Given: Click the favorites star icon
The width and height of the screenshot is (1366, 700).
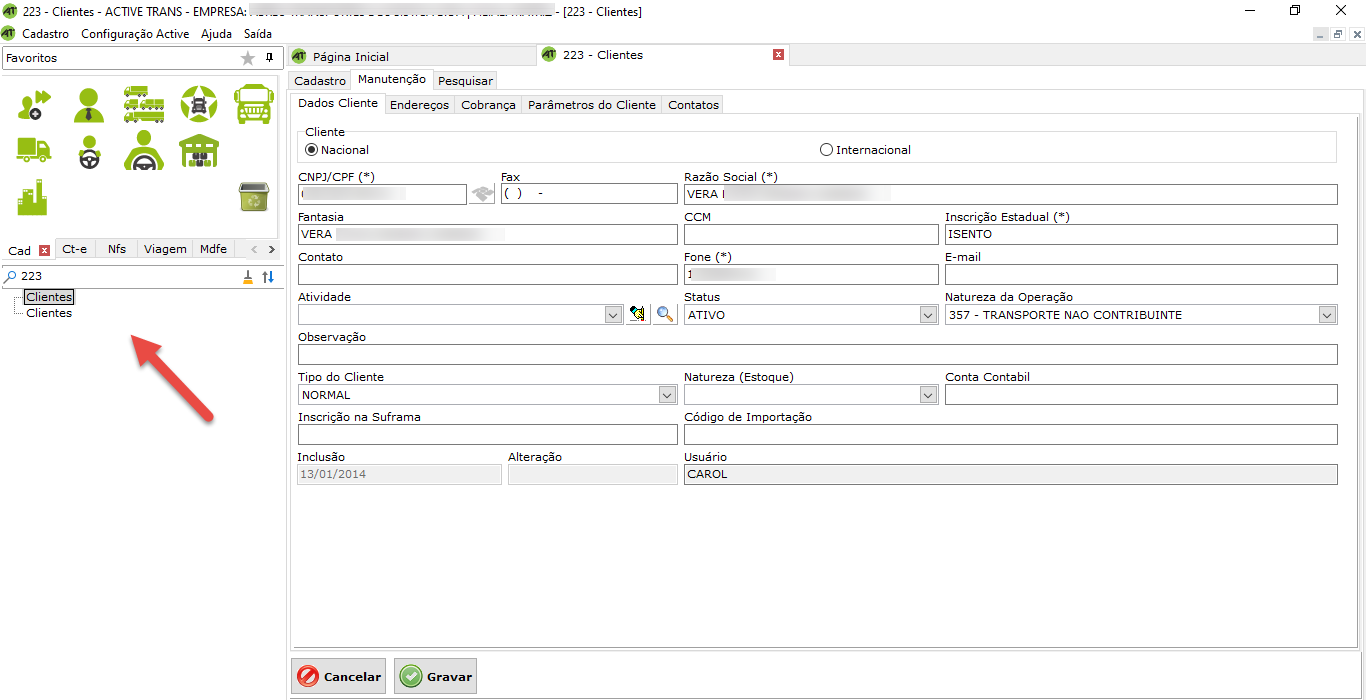Looking at the screenshot, I should tap(248, 59).
